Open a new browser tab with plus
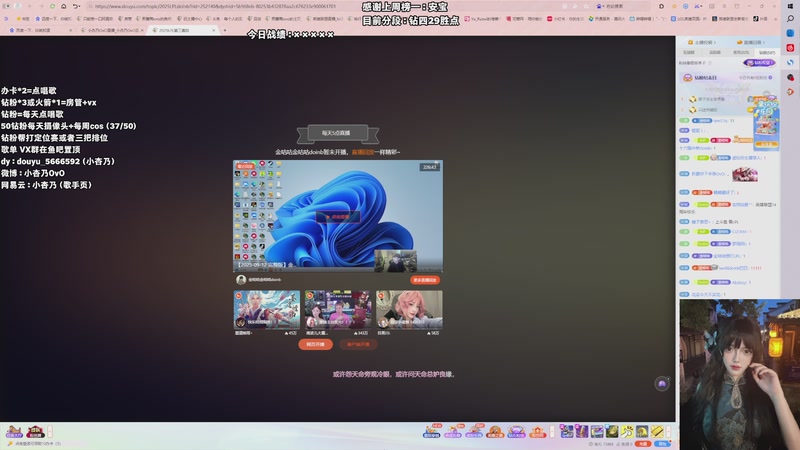This screenshot has width=800, height=450. click(225, 30)
